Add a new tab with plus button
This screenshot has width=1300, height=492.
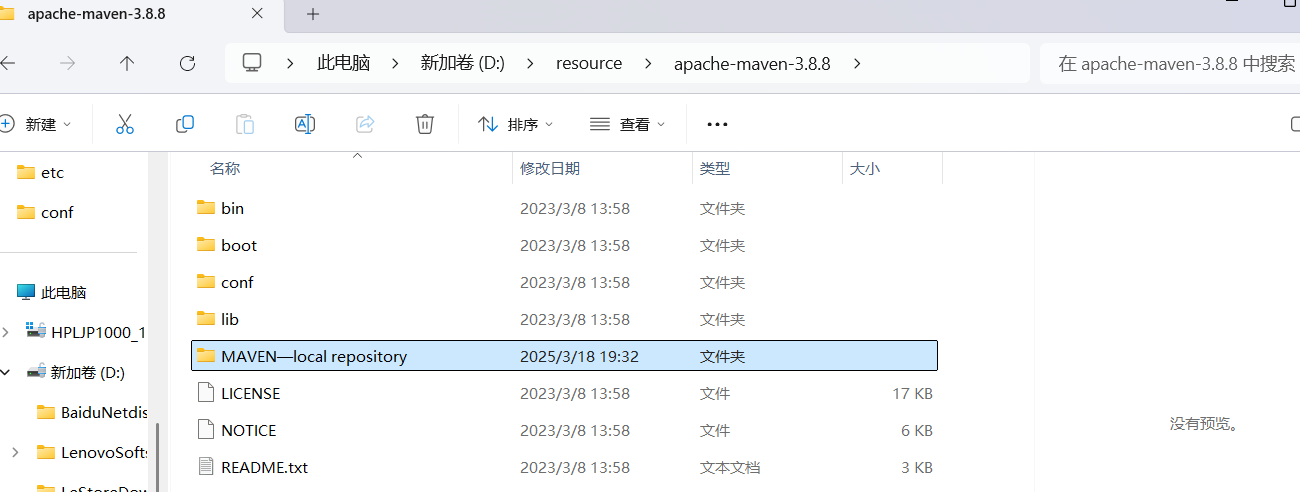[x=313, y=14]
